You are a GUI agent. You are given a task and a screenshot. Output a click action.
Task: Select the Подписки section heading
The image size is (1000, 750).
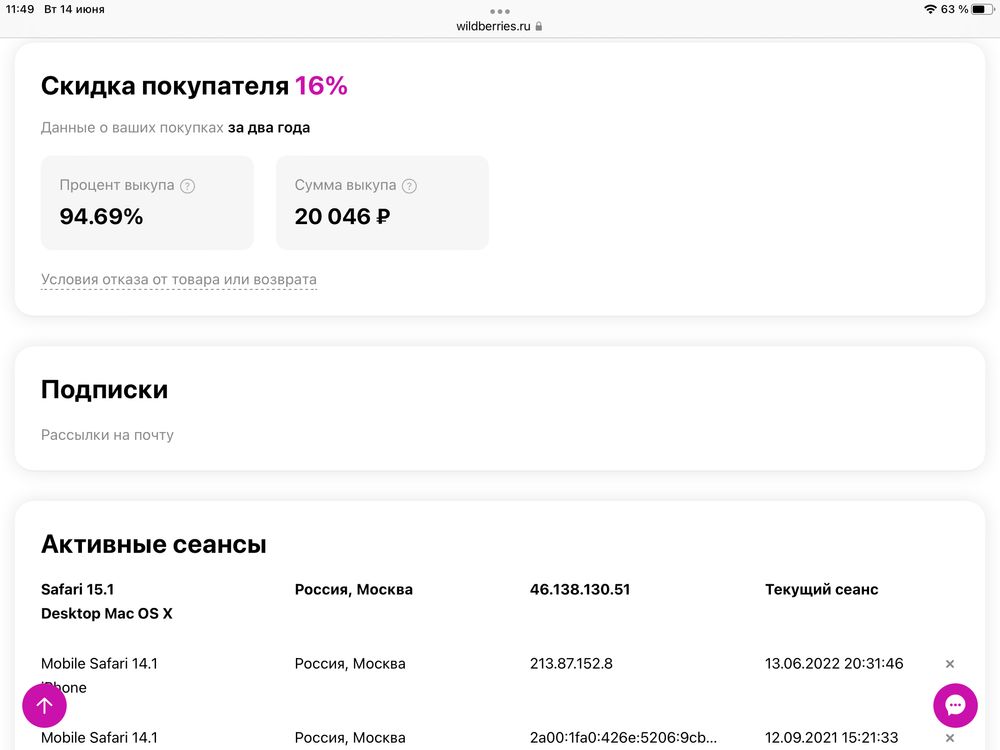point(104,389)
